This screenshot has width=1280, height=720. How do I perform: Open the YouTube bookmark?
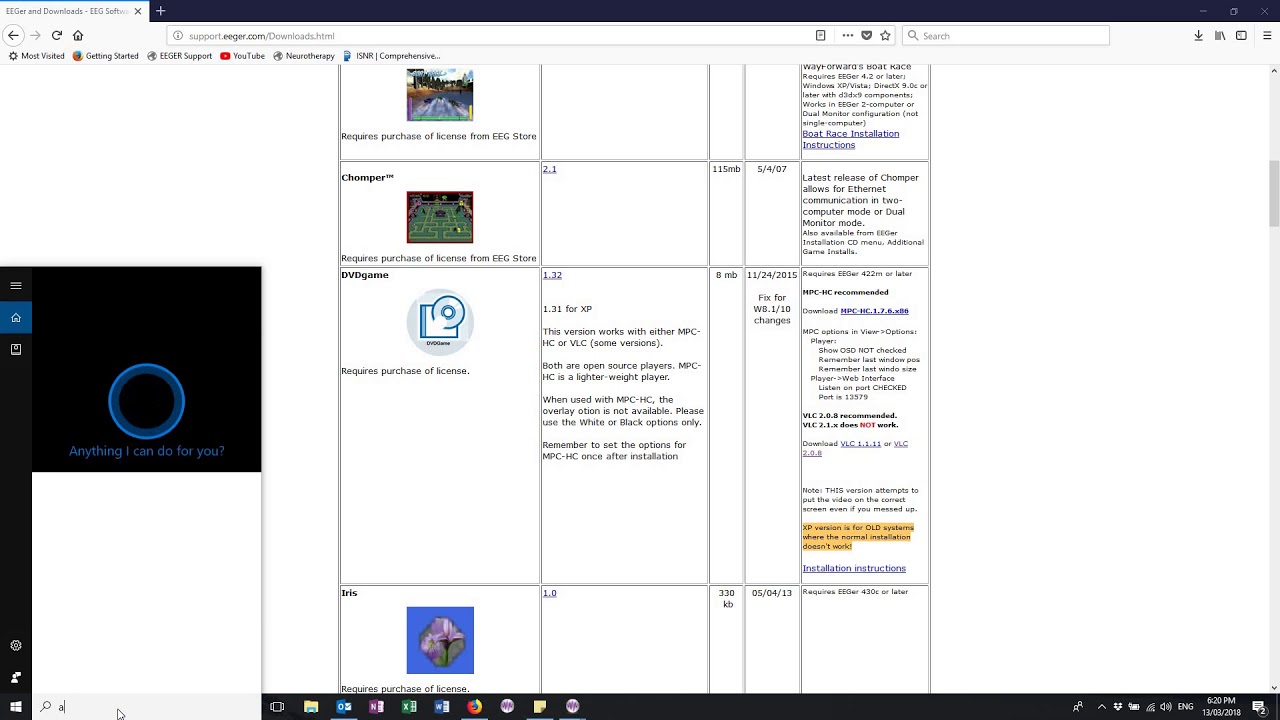(x=242, y=56)
